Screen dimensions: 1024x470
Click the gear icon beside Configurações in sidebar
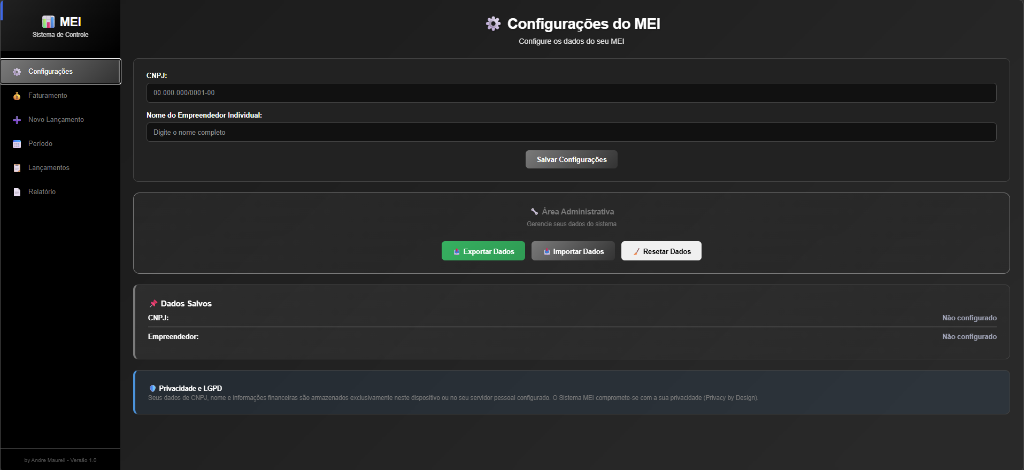pyautogui.click(x=17, y=72)
